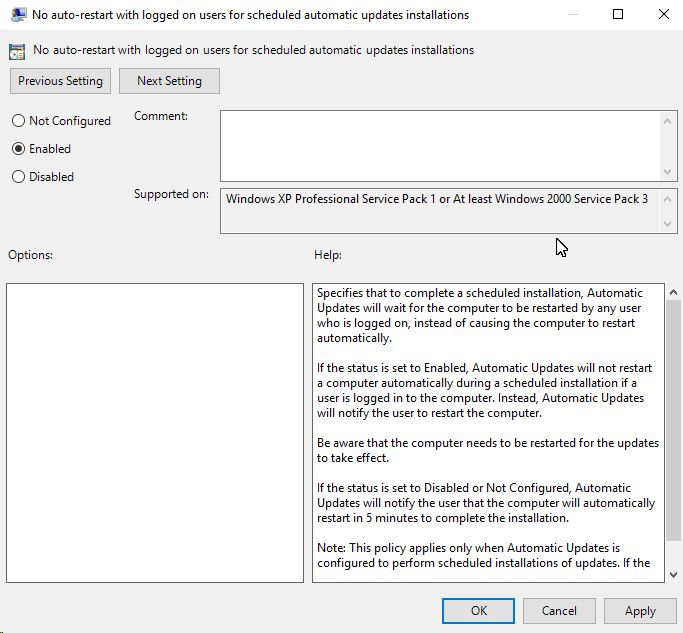The width and height of the screenshot is (683, 633).
Task: Click the Cancel button
Action: (559, 611)
